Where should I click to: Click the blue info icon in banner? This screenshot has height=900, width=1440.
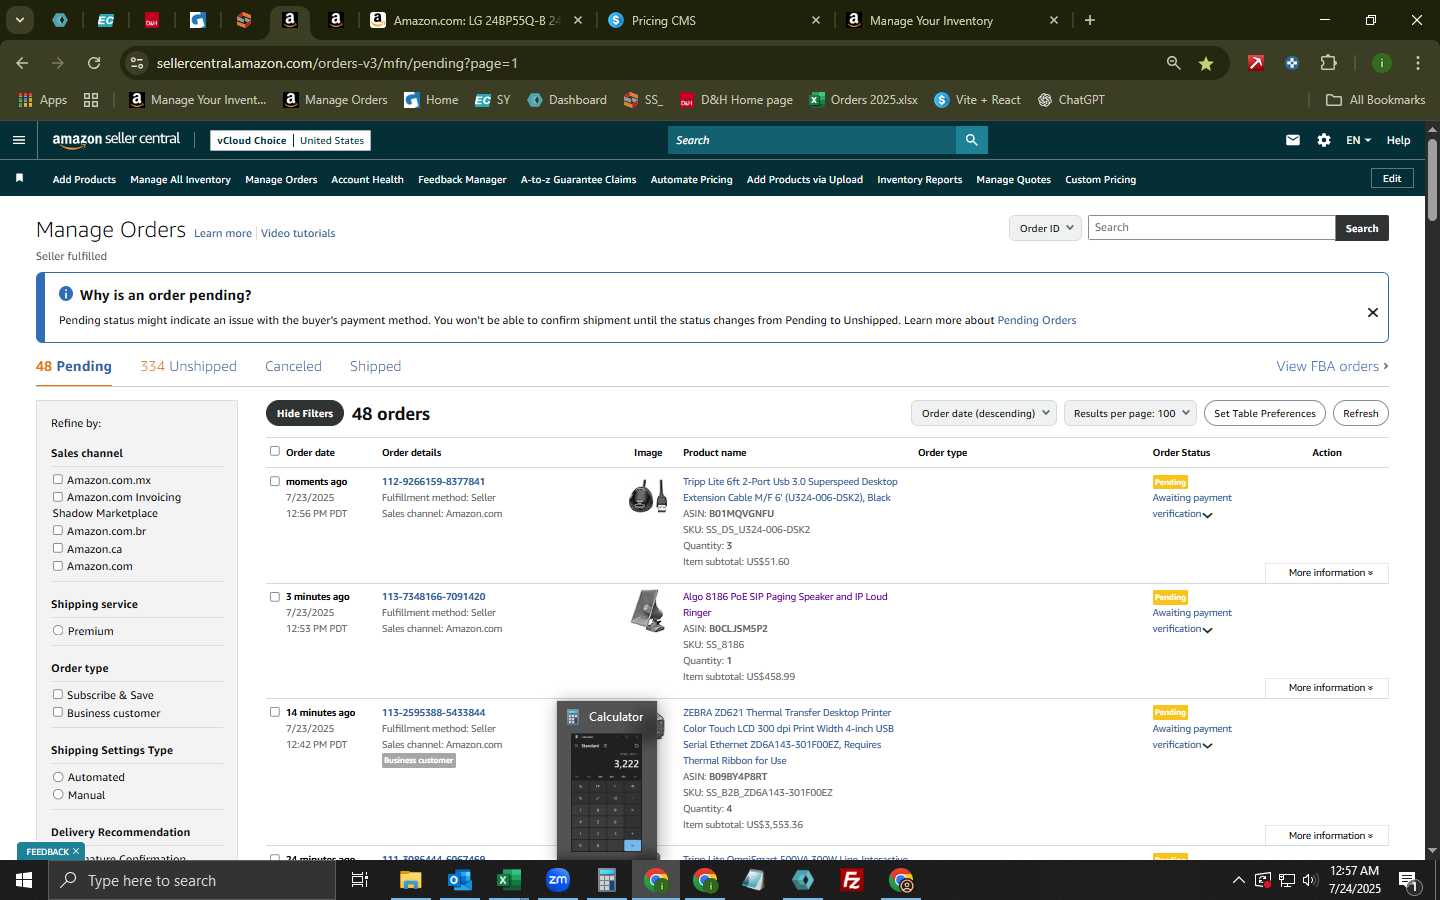click(66, 294)
